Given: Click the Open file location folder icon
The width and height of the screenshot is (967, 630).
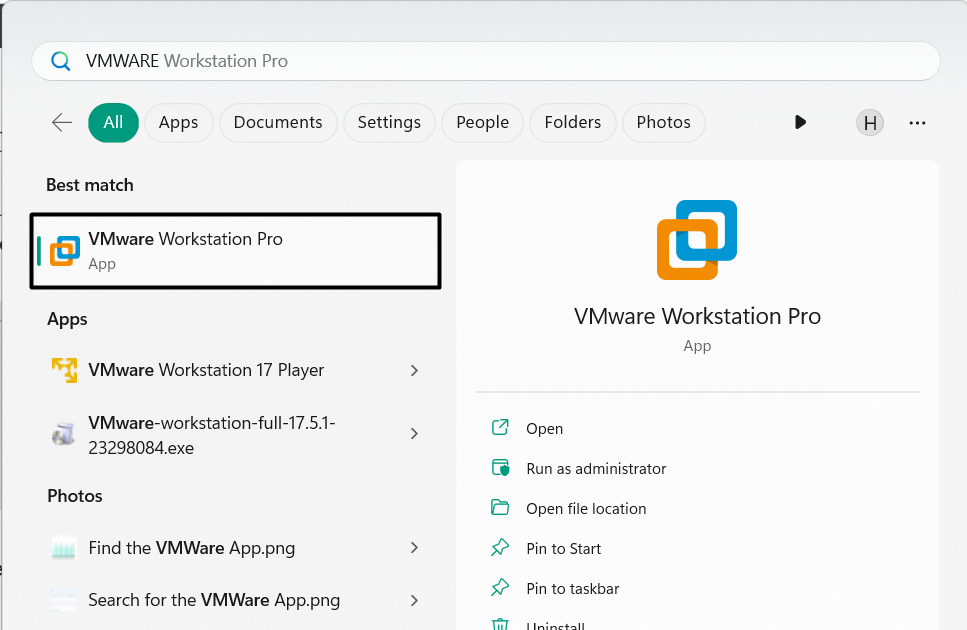Looking at the screenshot, I should tap(500, 508).
